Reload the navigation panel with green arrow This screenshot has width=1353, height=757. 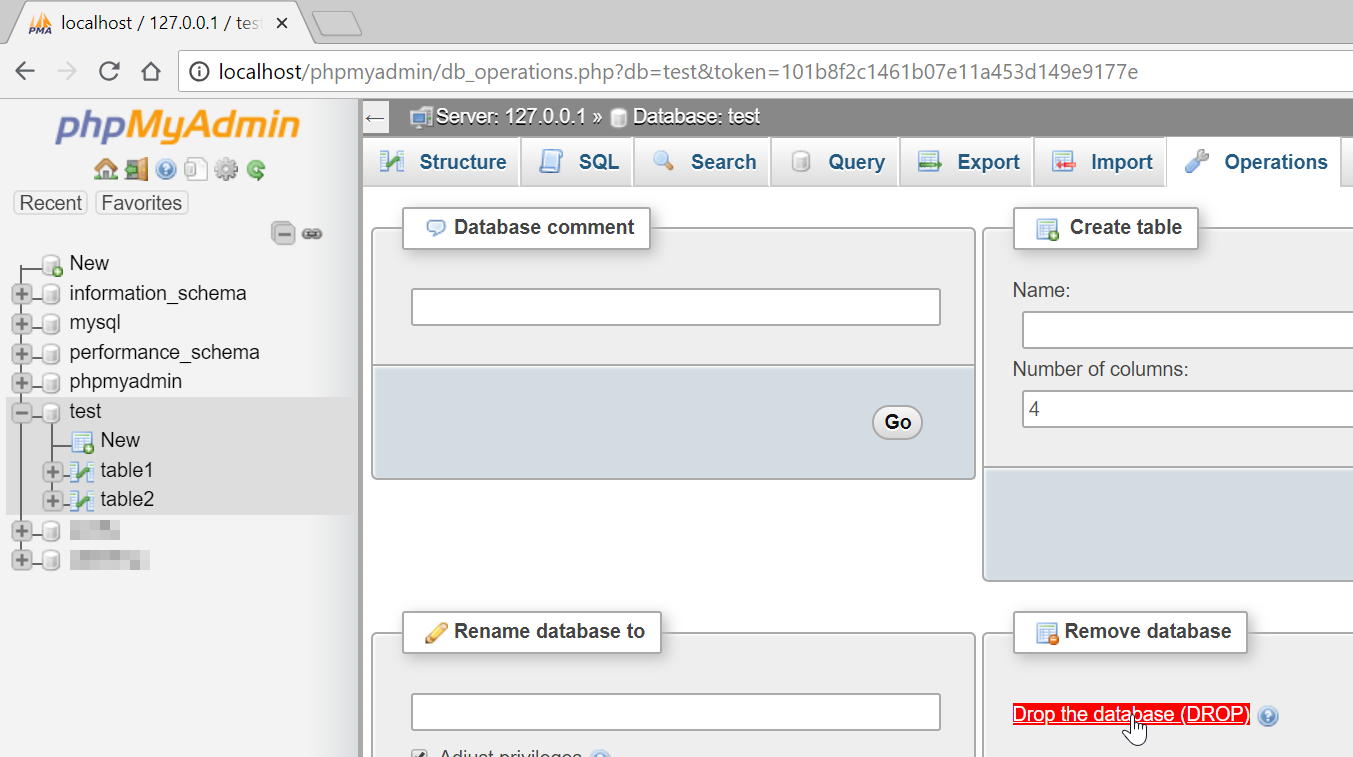pos(256,169)
